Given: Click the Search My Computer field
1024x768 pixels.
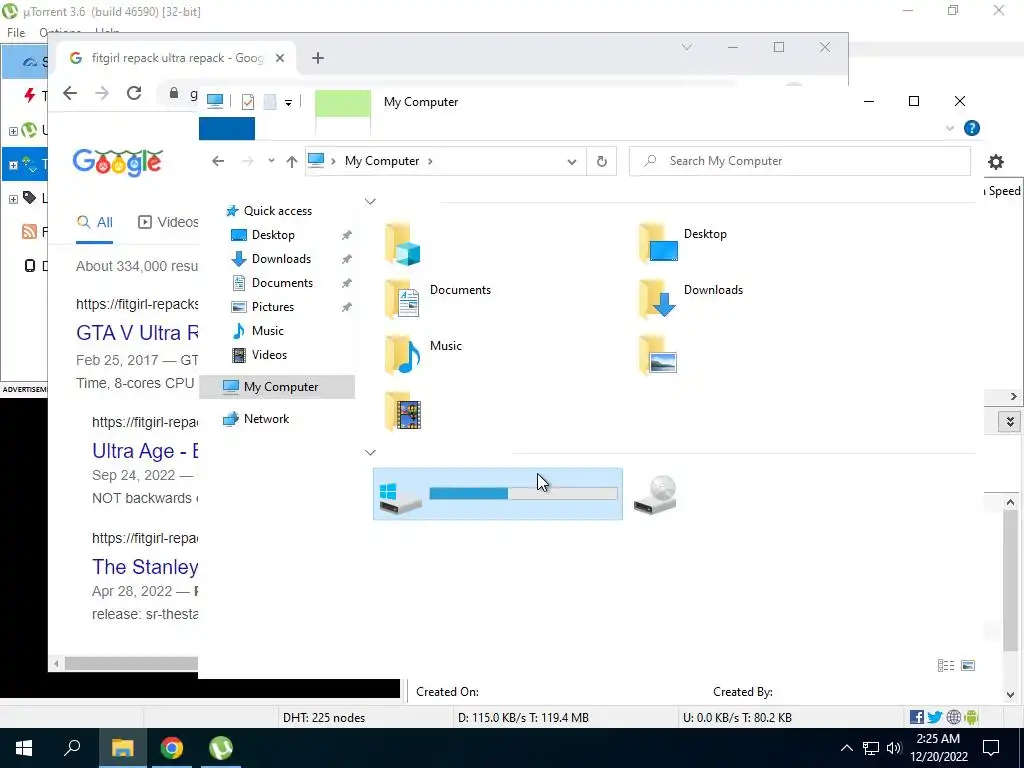Looking at the screenshot, I should point(800,161).
